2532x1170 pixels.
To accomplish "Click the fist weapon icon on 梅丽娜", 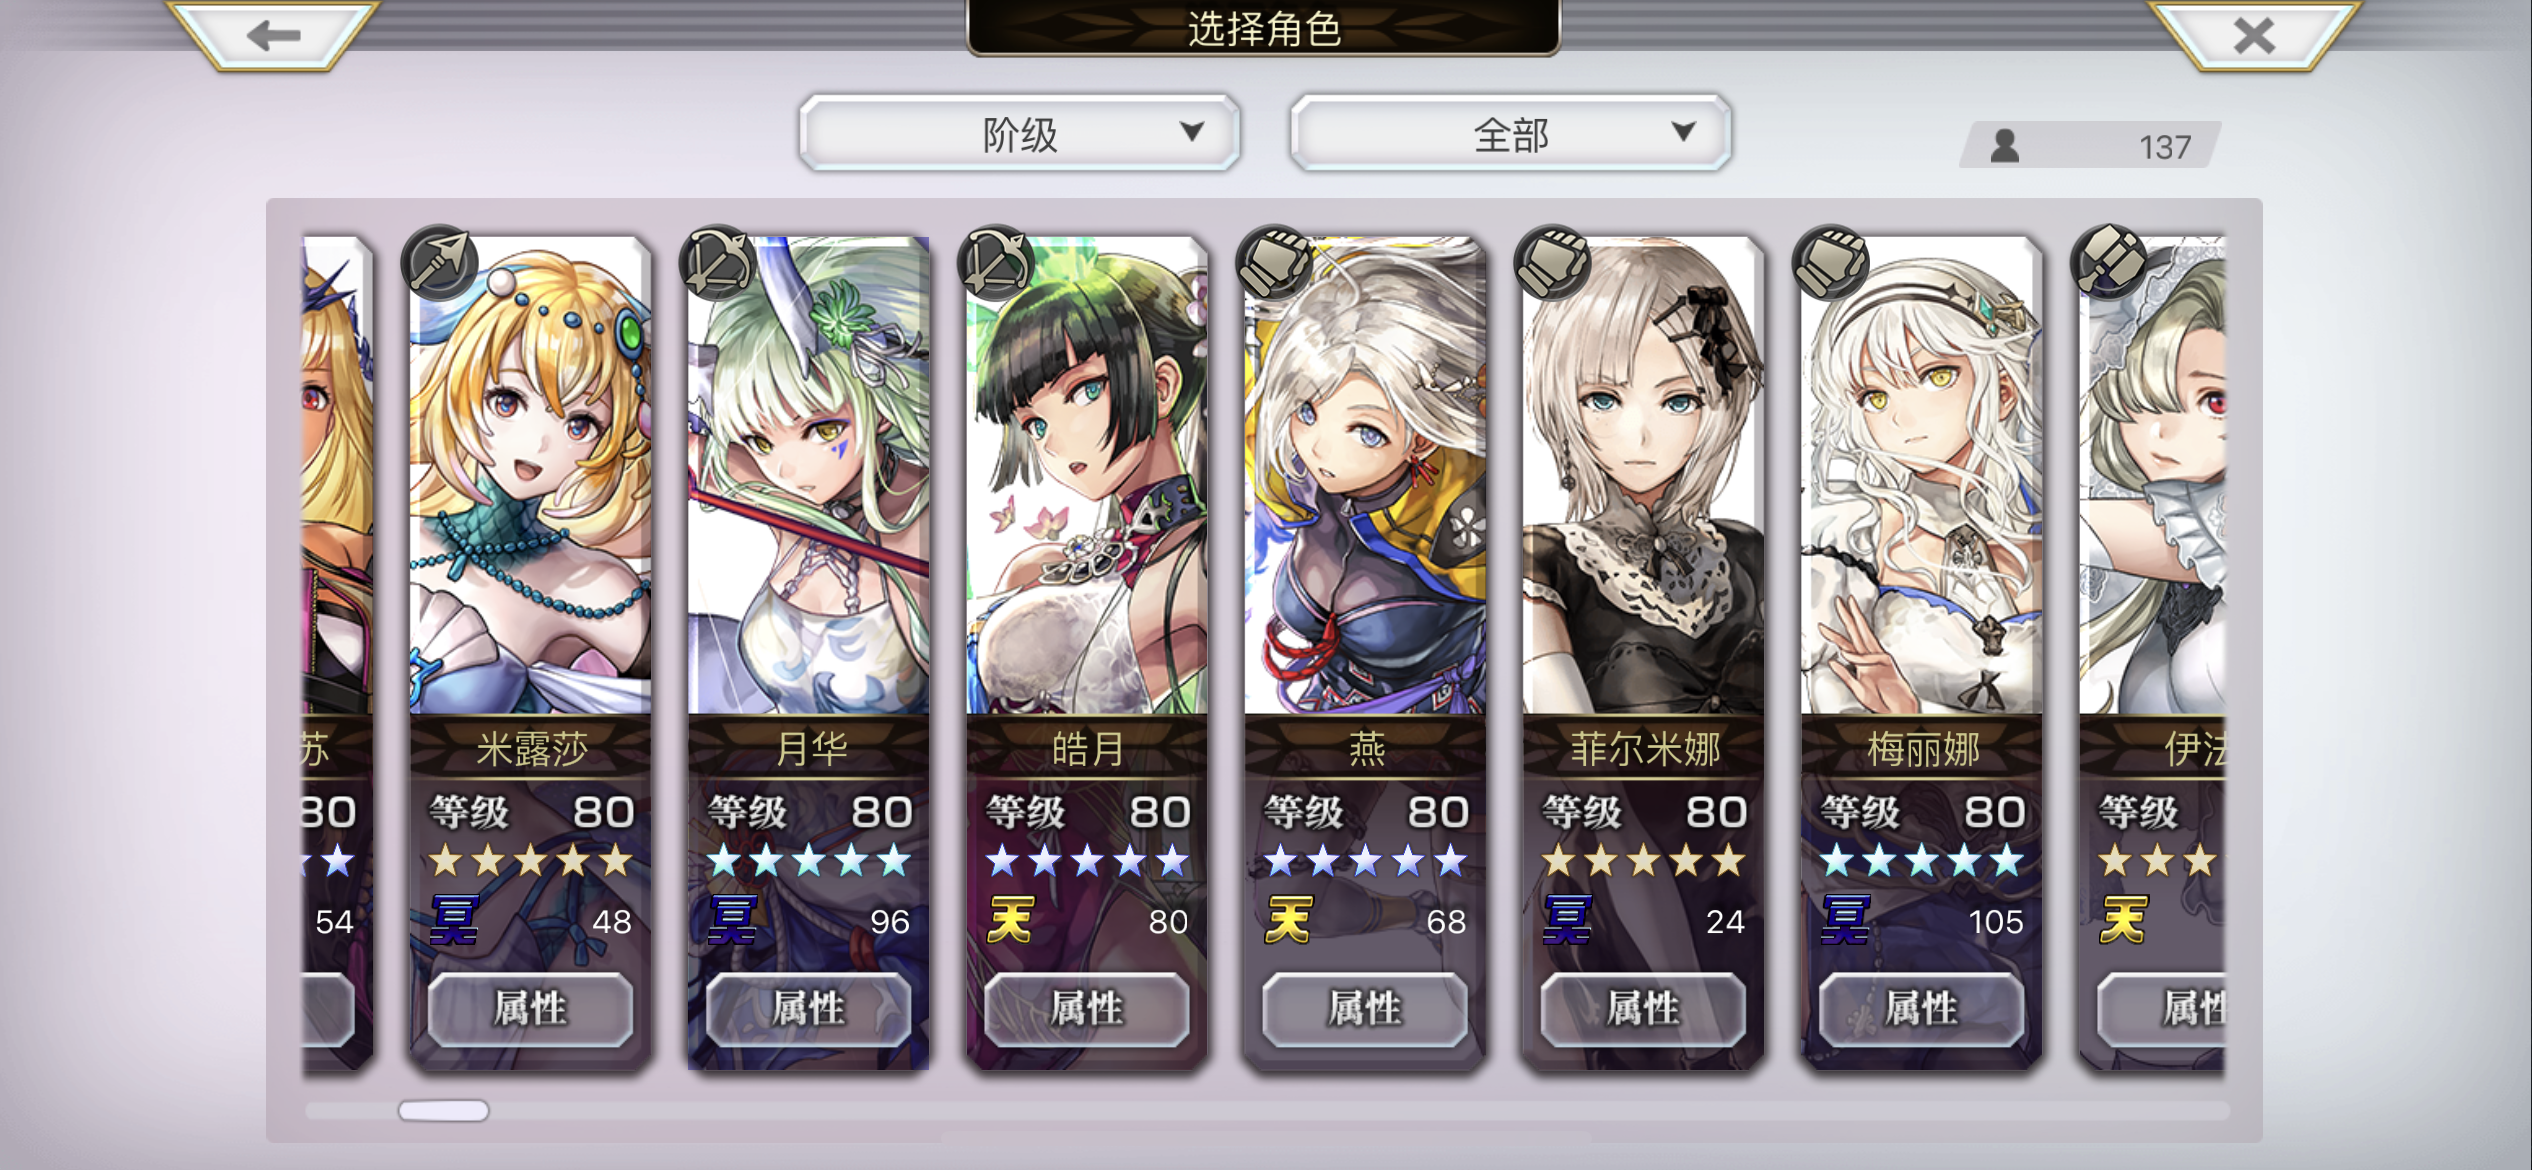I will [1830, 263].
